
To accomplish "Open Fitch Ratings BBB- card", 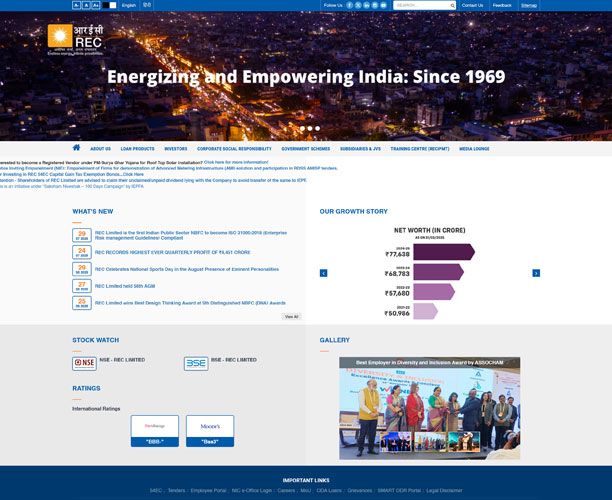I will pos(155,431).
